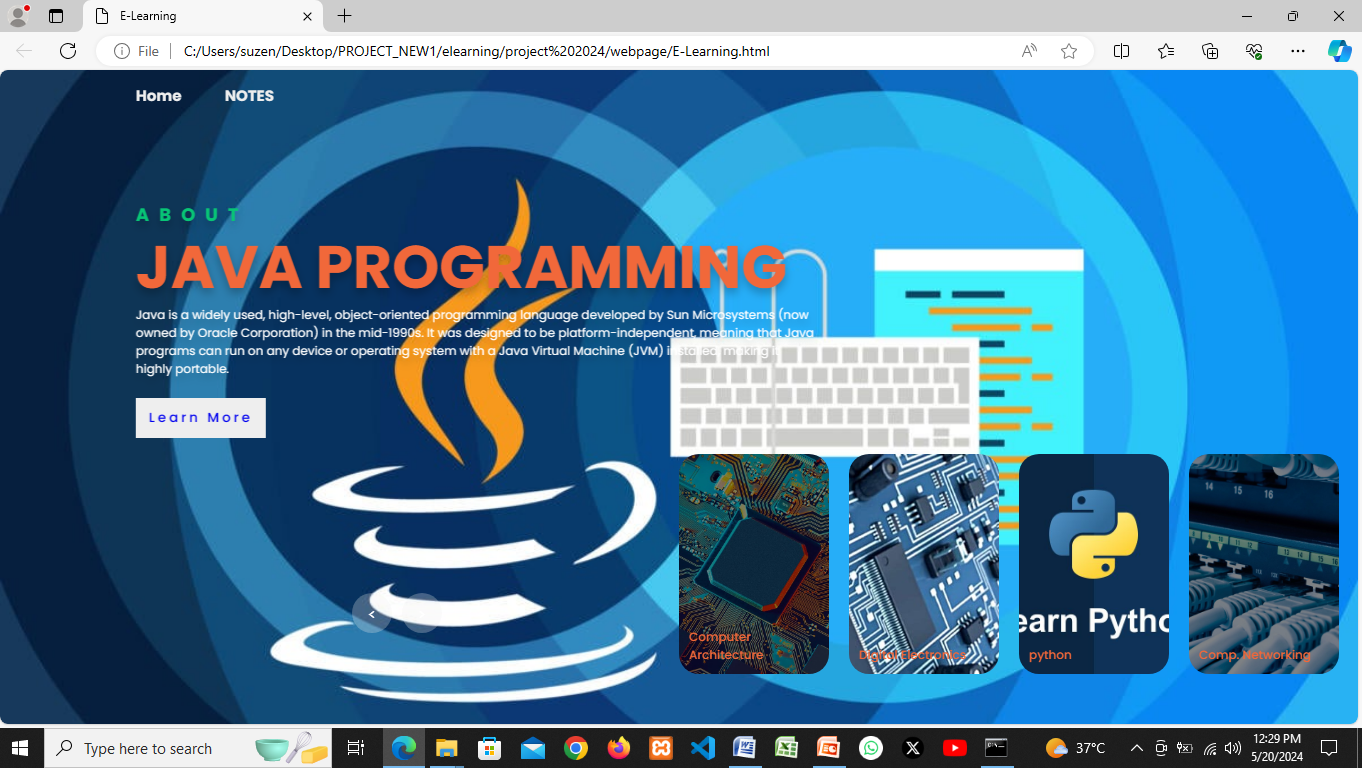Open the Copilot sidebar

pyautogui.click(x=1340, y=51)
